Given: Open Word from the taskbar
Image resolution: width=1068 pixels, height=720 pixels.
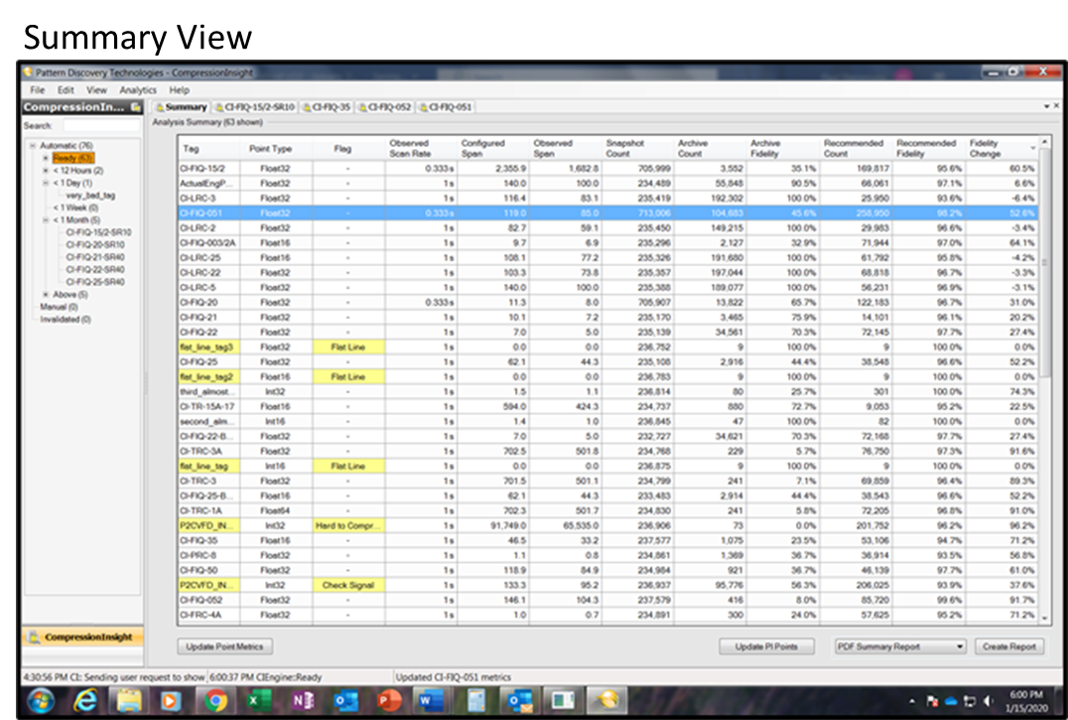Looking at the screenshot, I should tap(430, 702).
